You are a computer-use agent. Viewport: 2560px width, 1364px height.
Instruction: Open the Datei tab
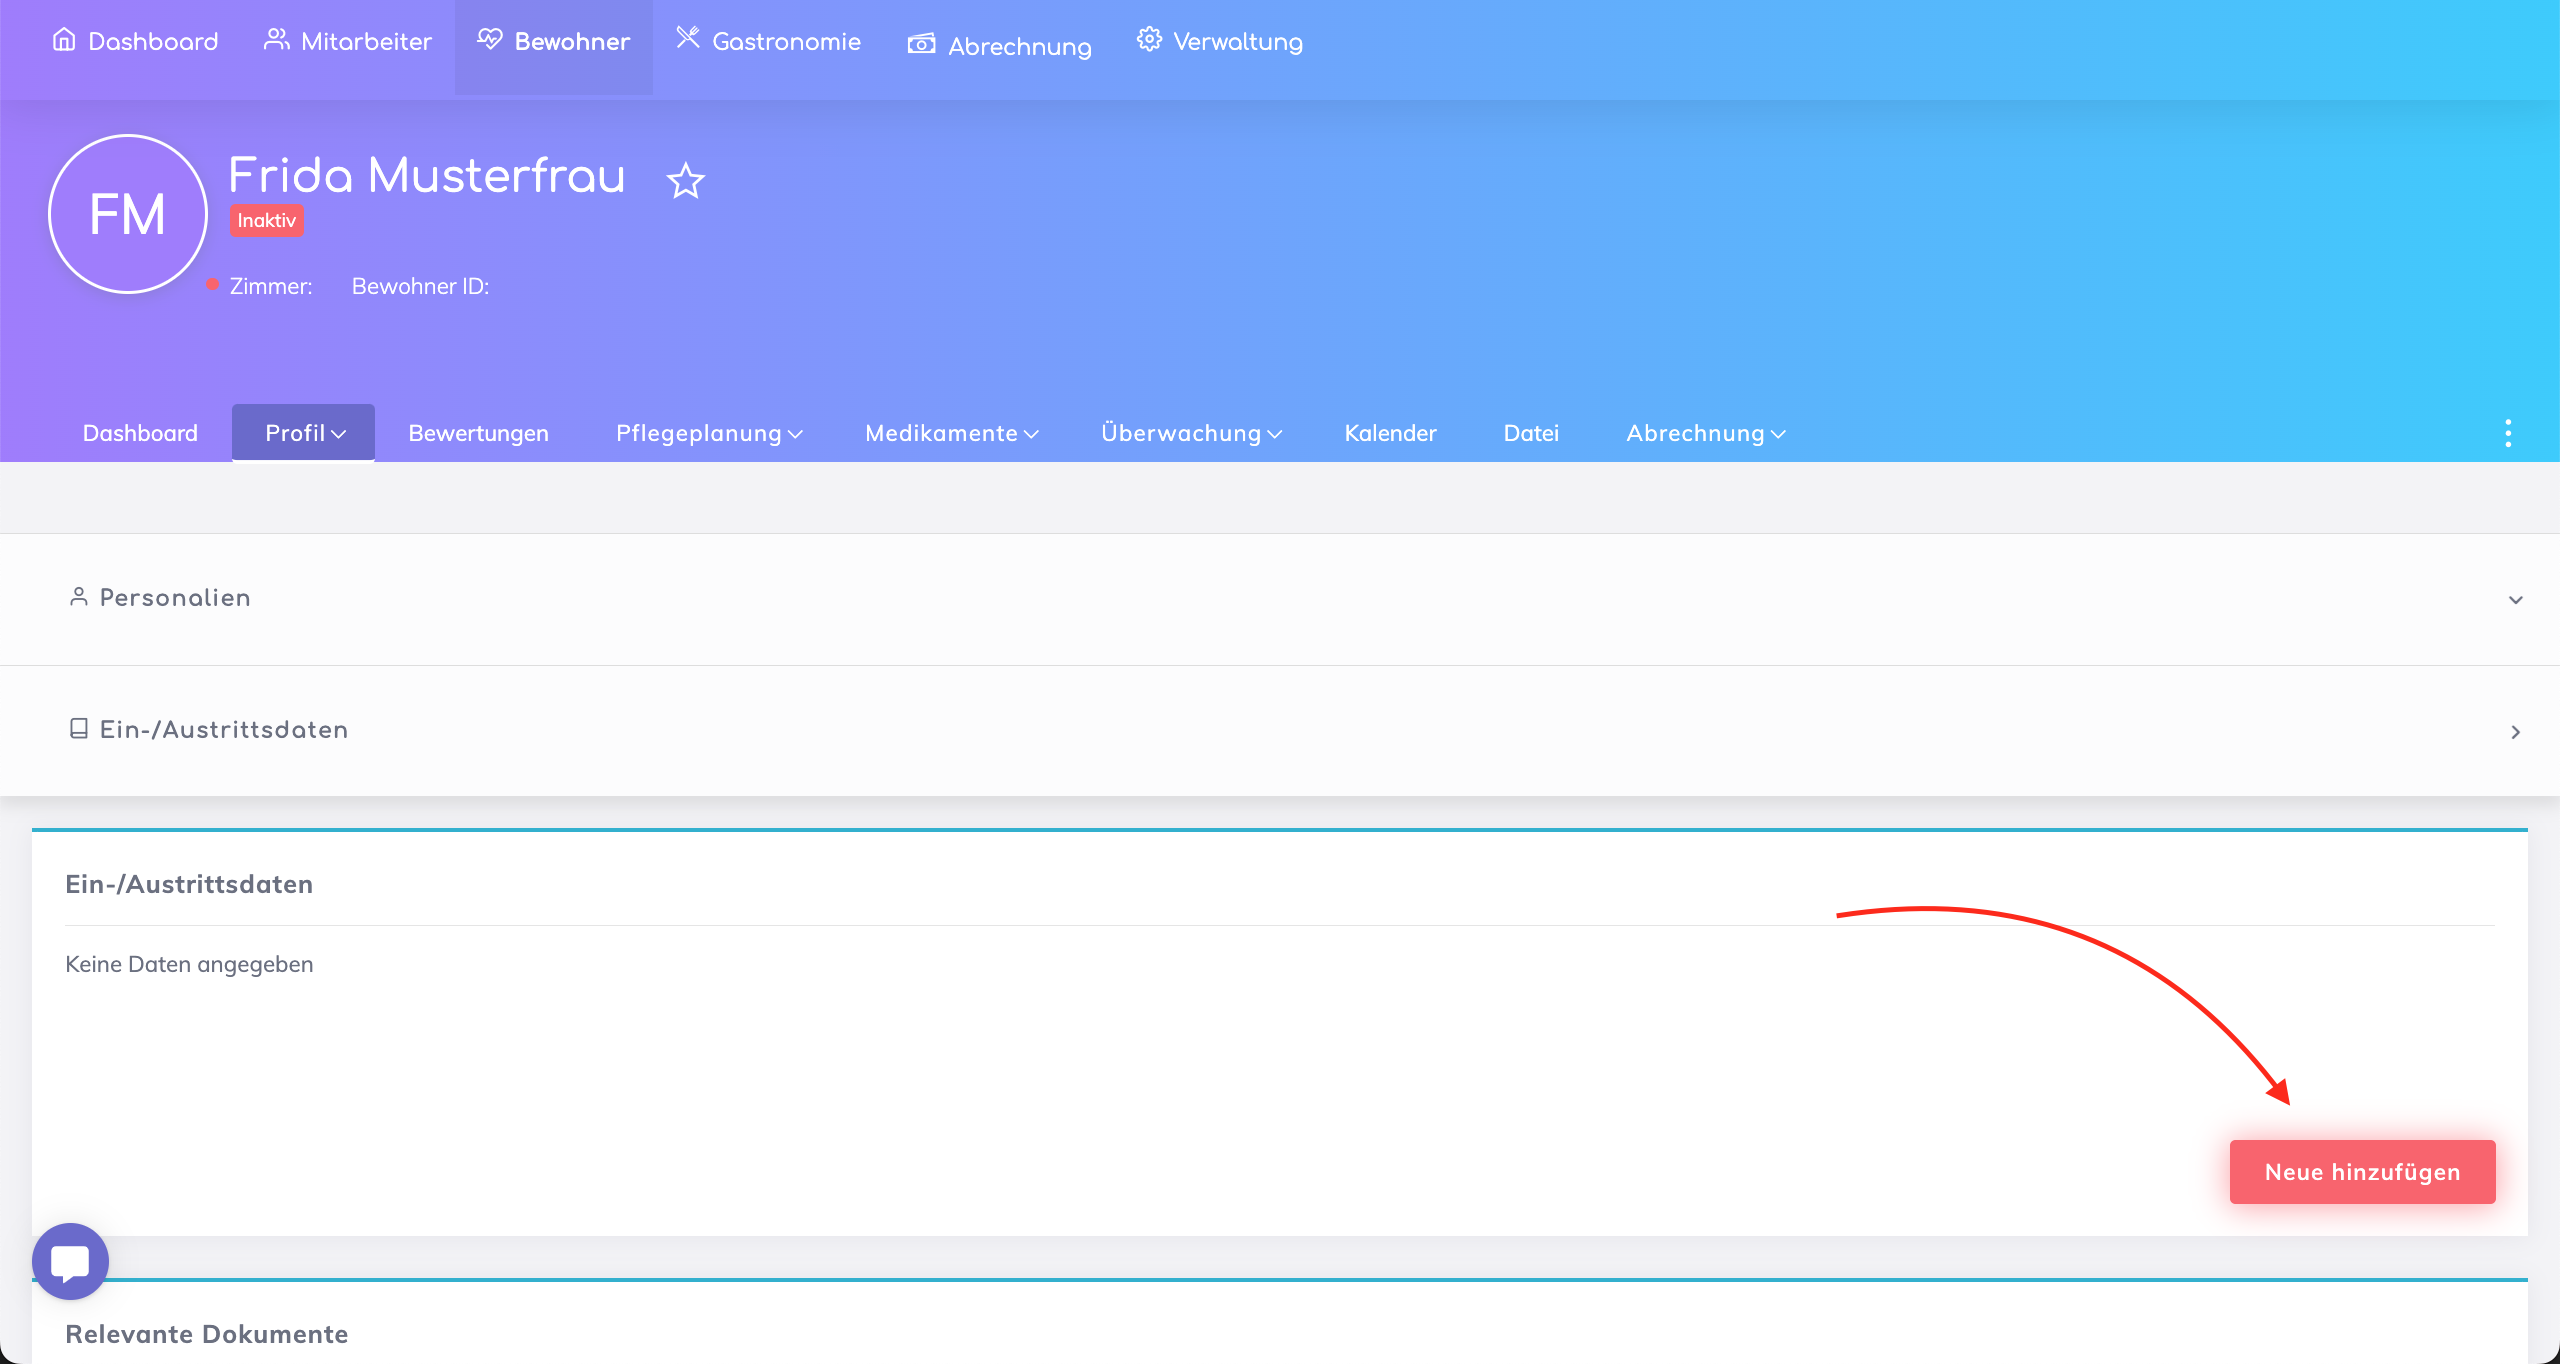point(1531,433)
